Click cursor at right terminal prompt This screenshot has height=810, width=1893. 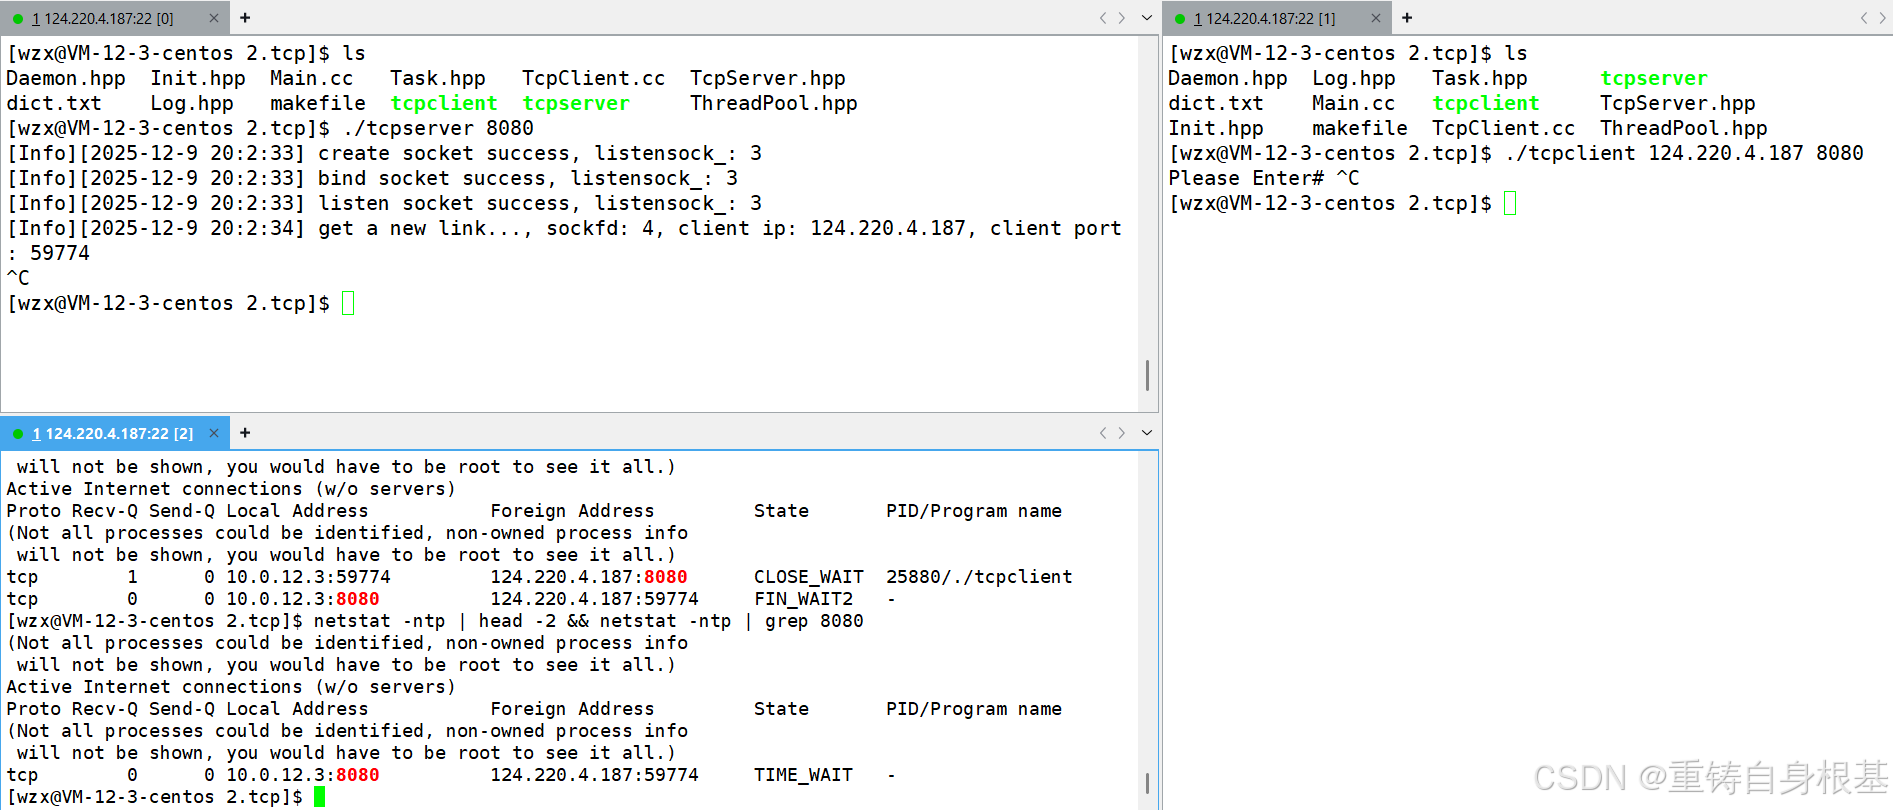(1510, 203)
